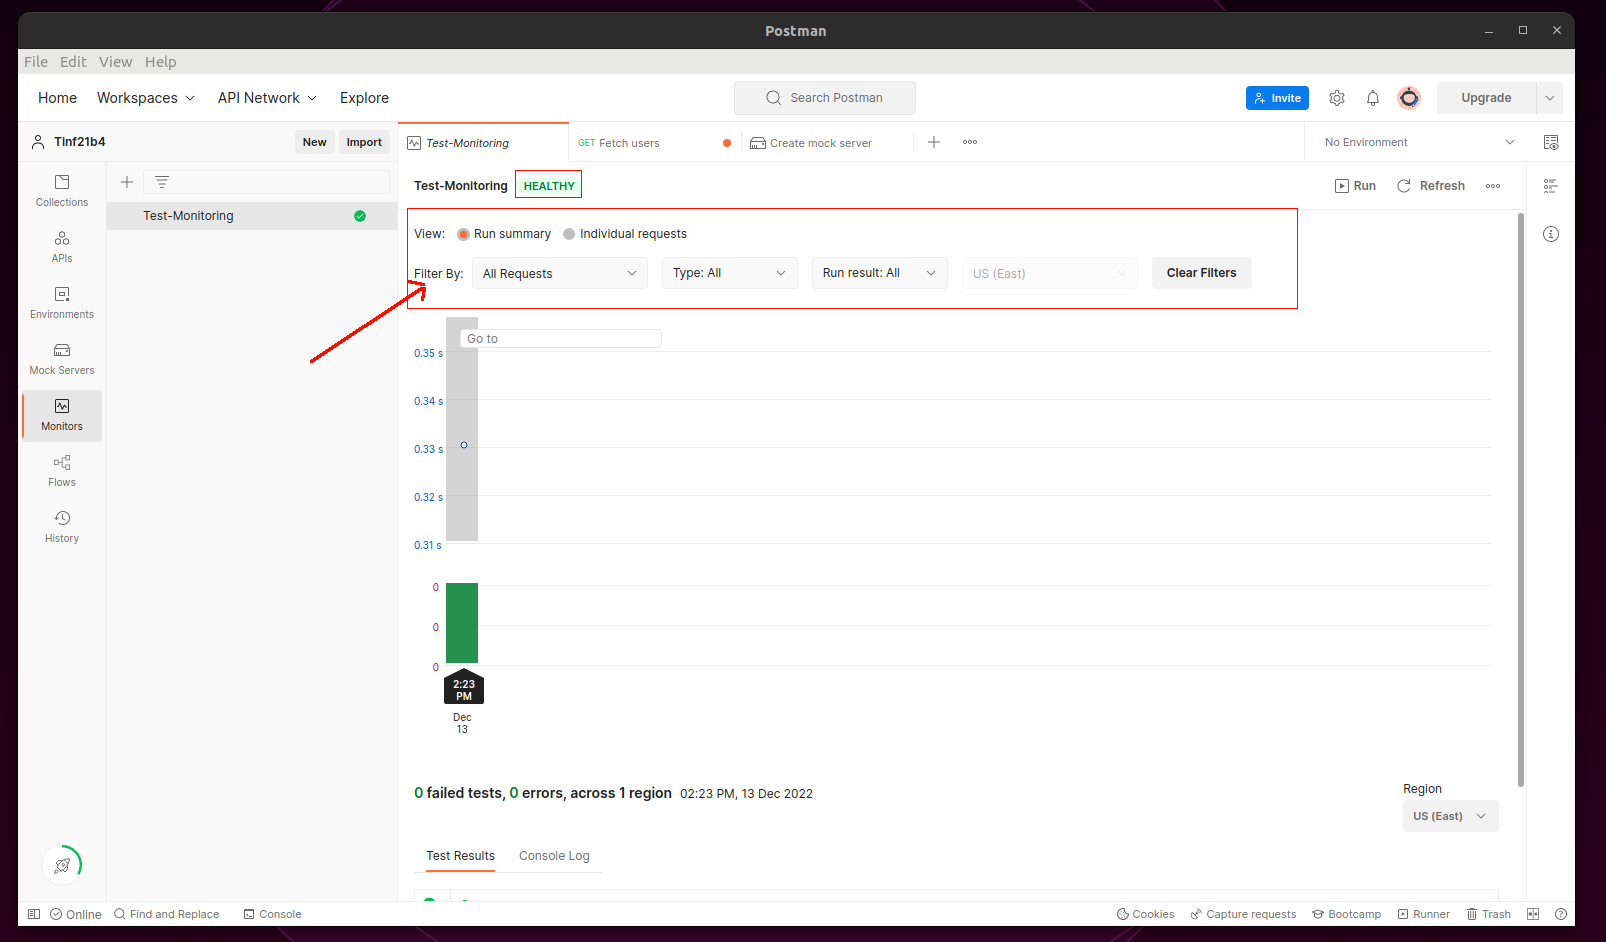Switch to the Console Log tab
This screenshot has height=942, width=1606.
click(x=554, y=856)
